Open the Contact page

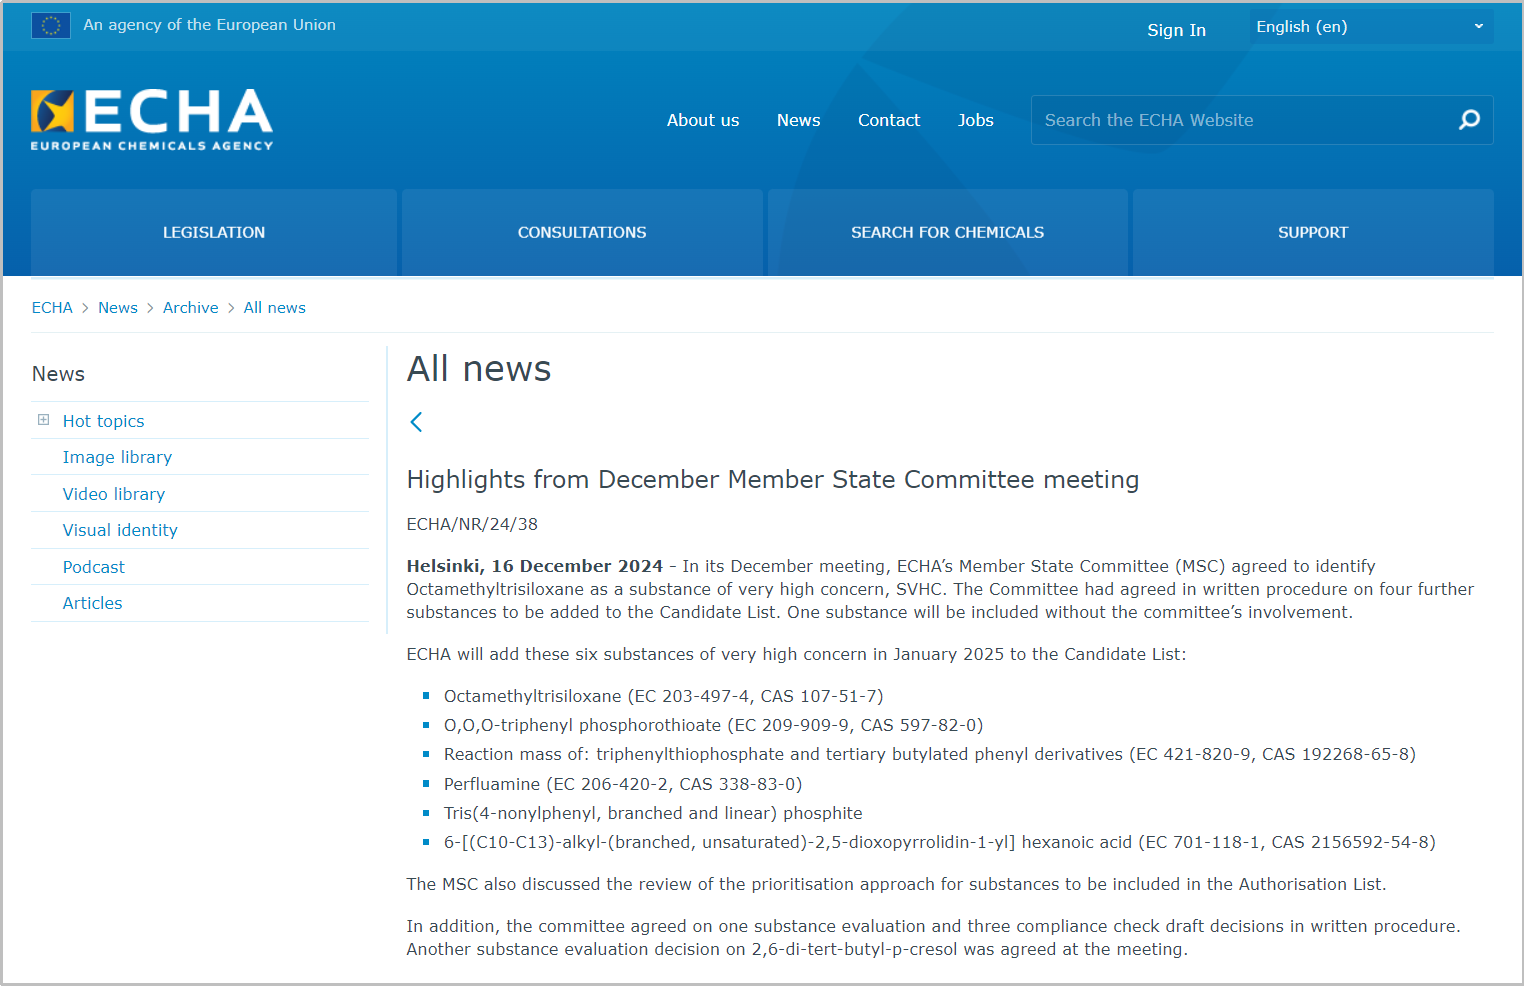888,120
